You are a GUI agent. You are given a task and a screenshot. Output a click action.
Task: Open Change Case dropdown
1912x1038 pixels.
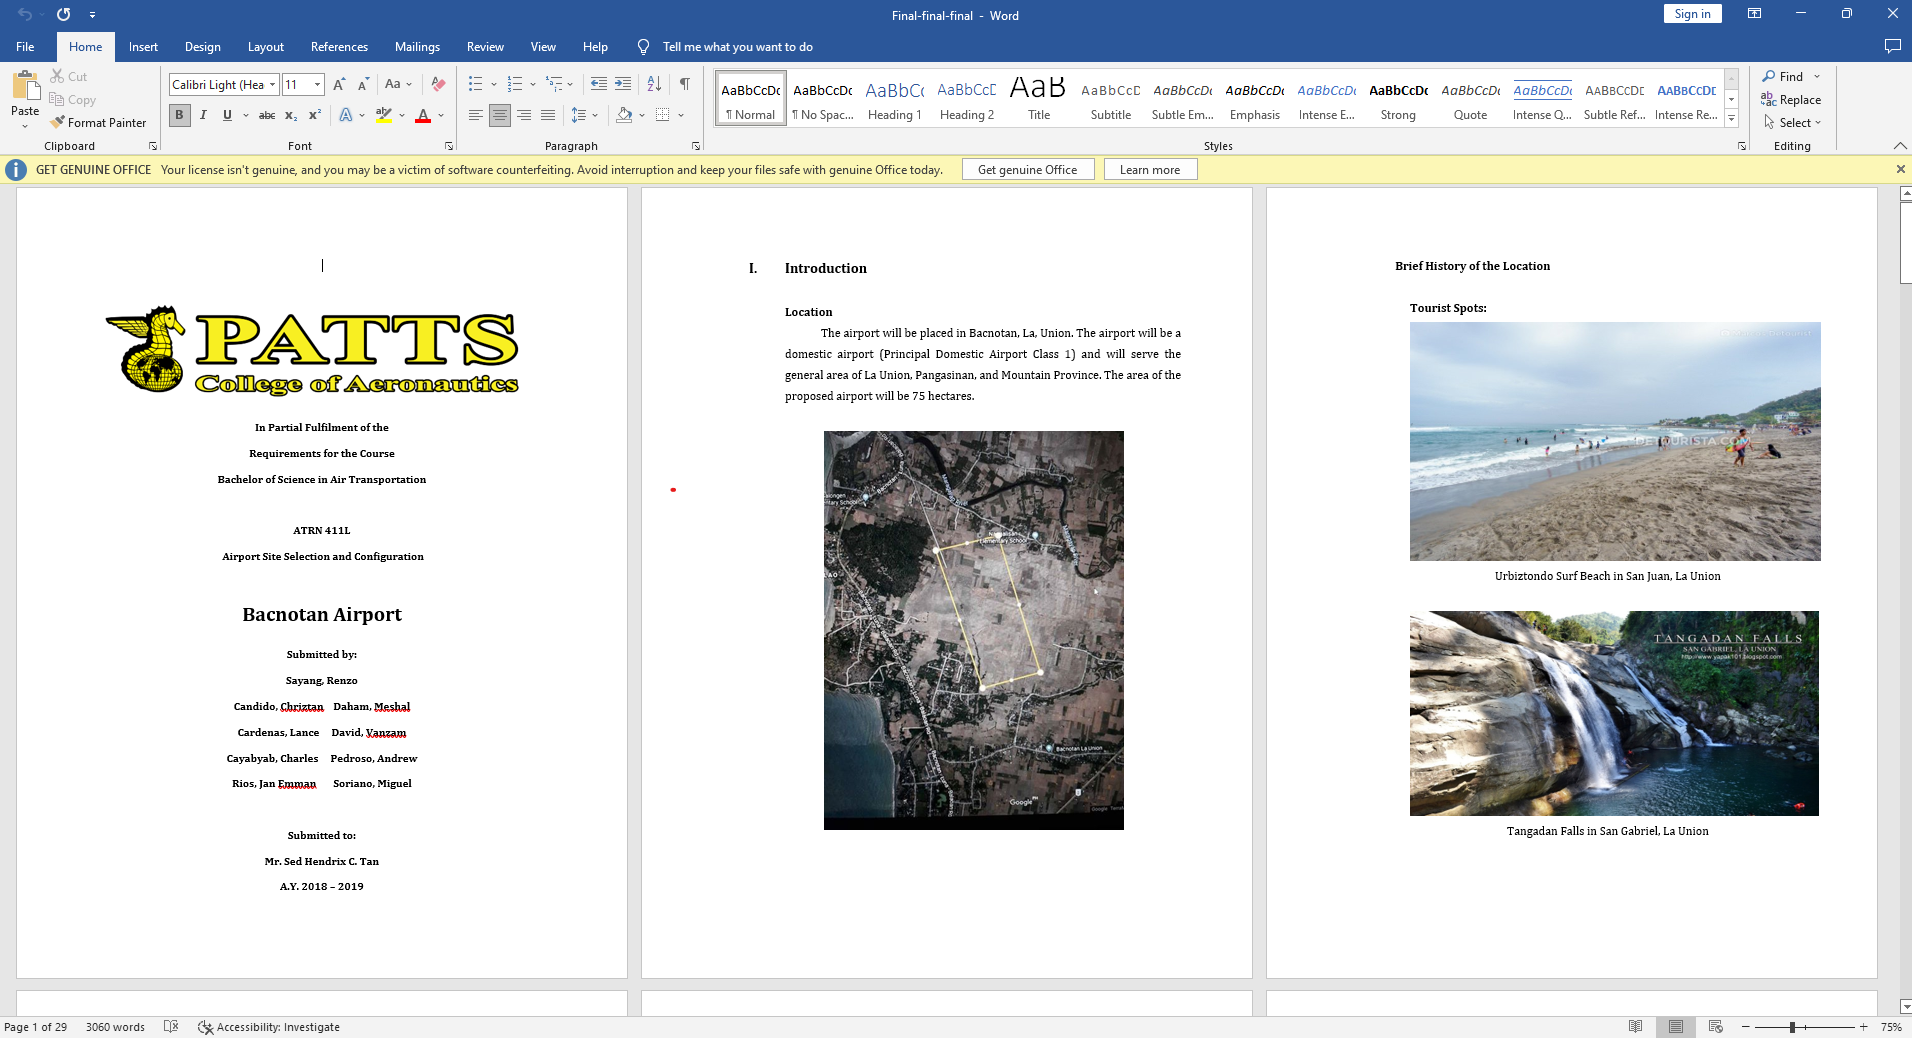pos(399,85)
